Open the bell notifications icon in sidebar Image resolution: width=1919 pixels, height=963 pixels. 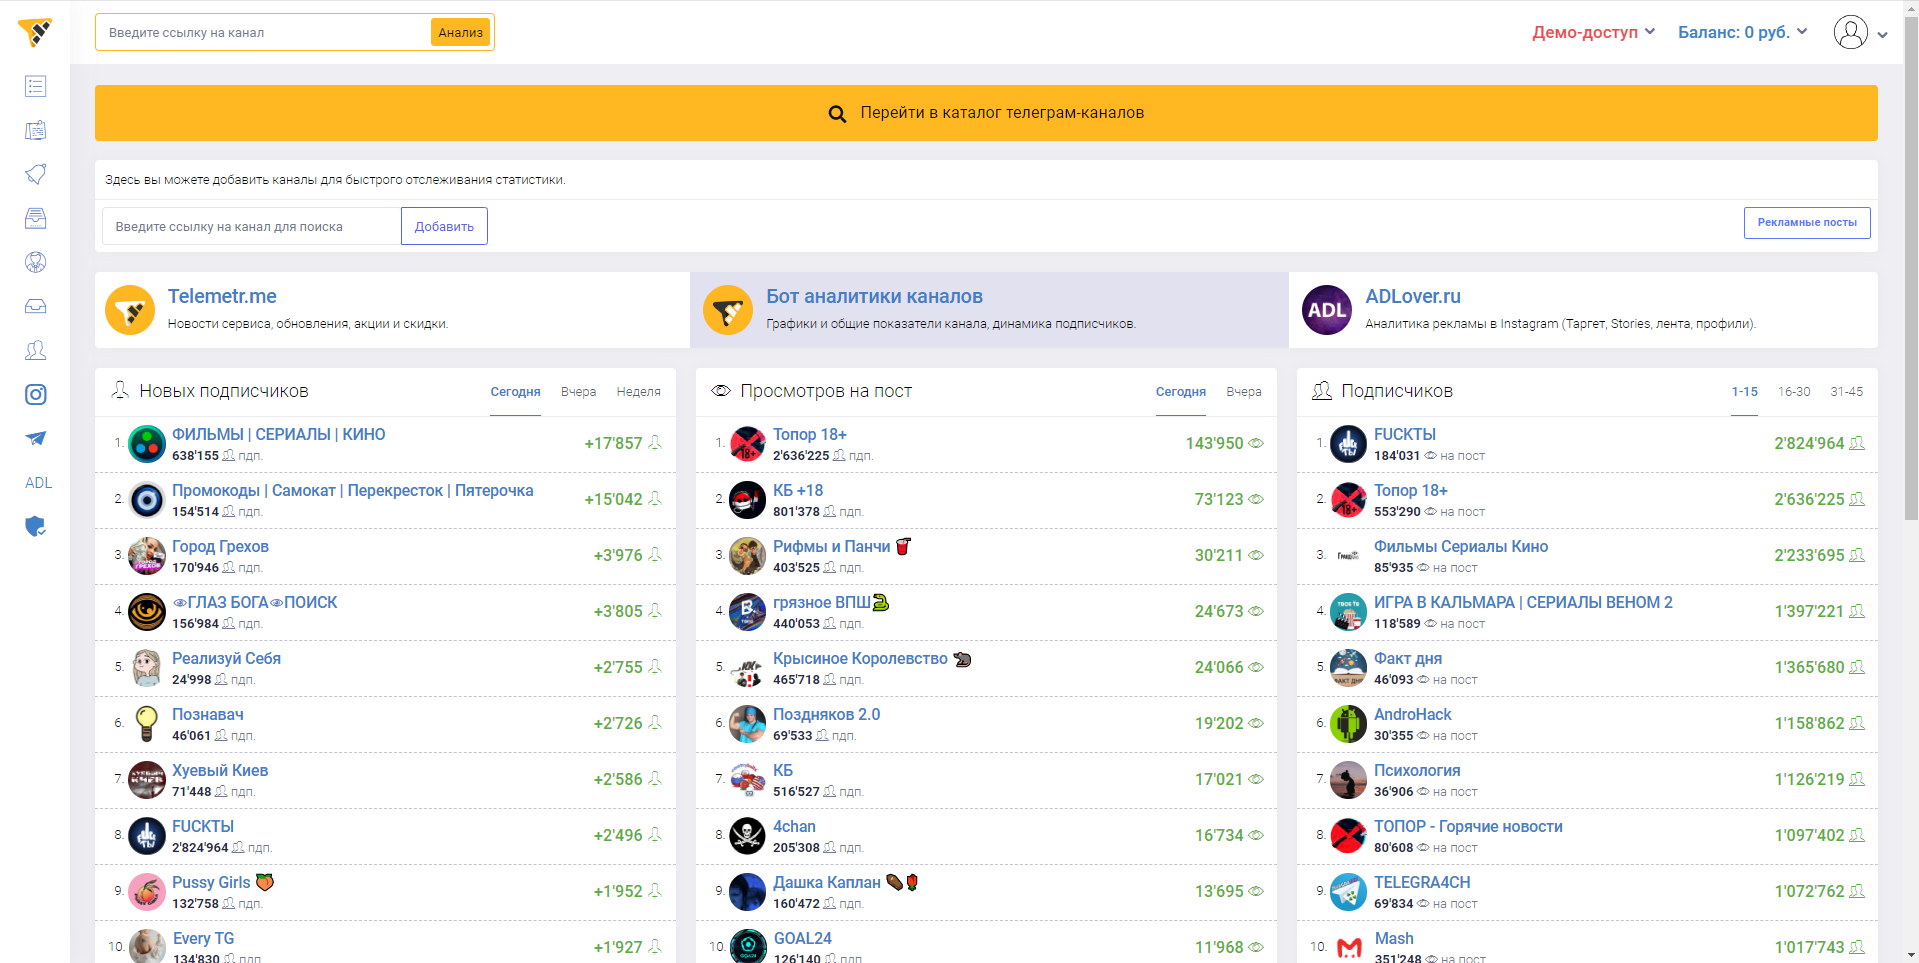pos(35,174)
